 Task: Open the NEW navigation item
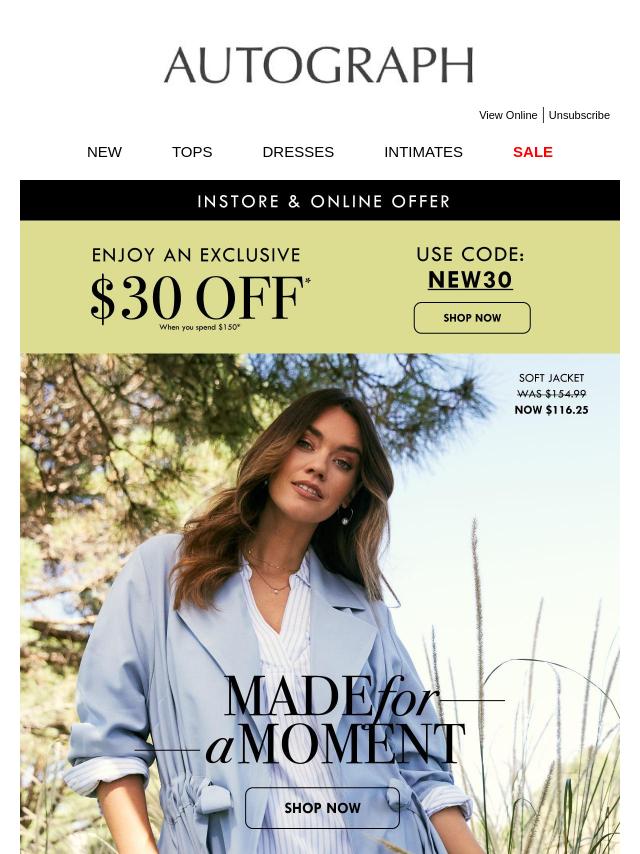pyautogui.click(x=104, y=152)
